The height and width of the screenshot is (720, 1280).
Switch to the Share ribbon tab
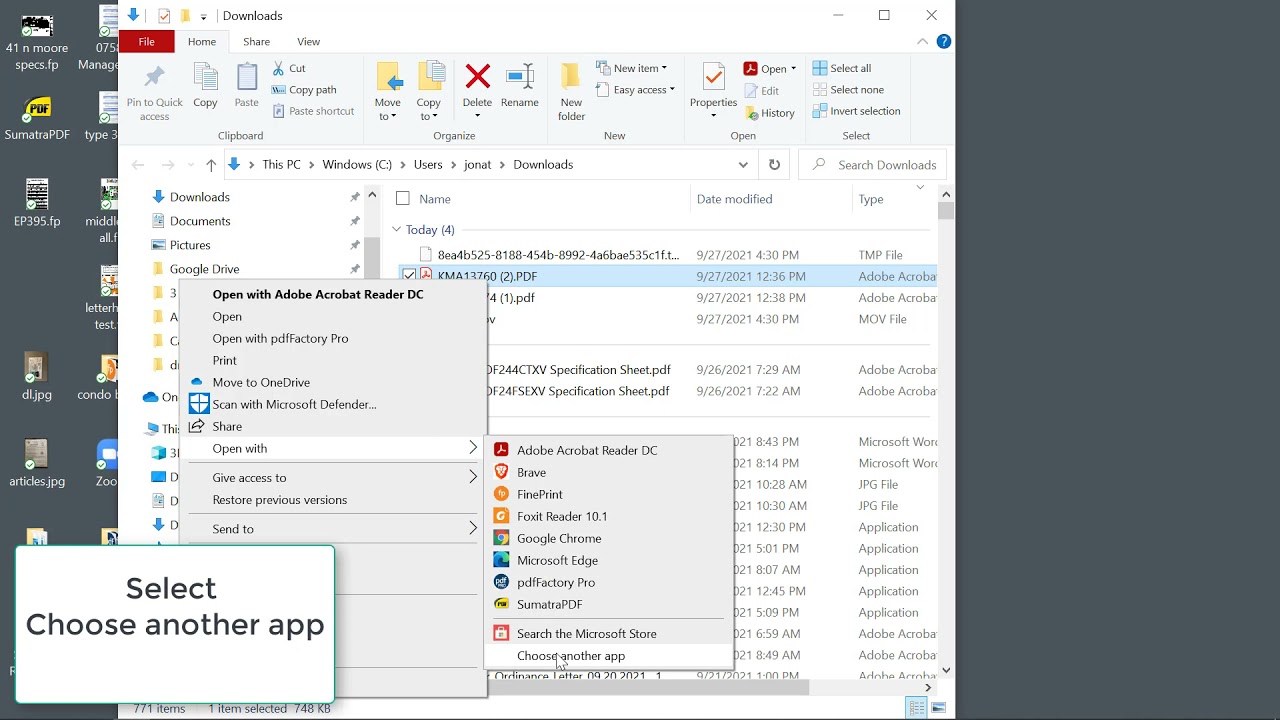pyautogui.click(x=256, y=41)
